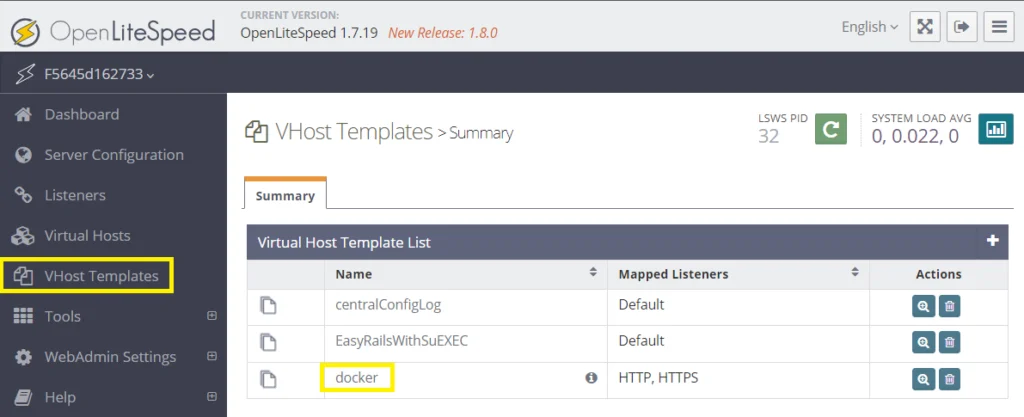Open the docker template link
The height and width of the screenshot is (417, 1024).
(x=357, y=377)
